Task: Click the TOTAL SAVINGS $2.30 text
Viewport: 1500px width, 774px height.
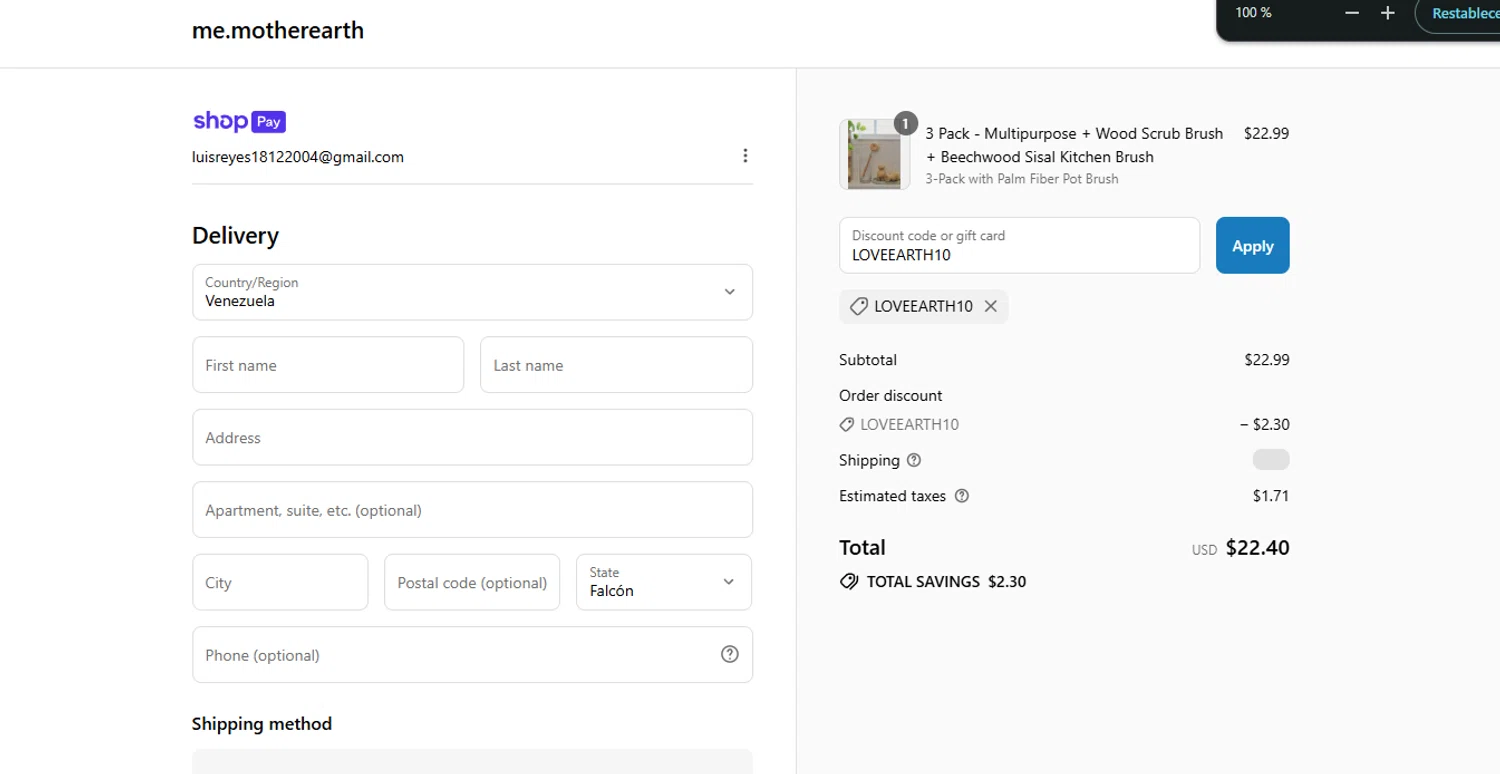Action: point(946,581)
